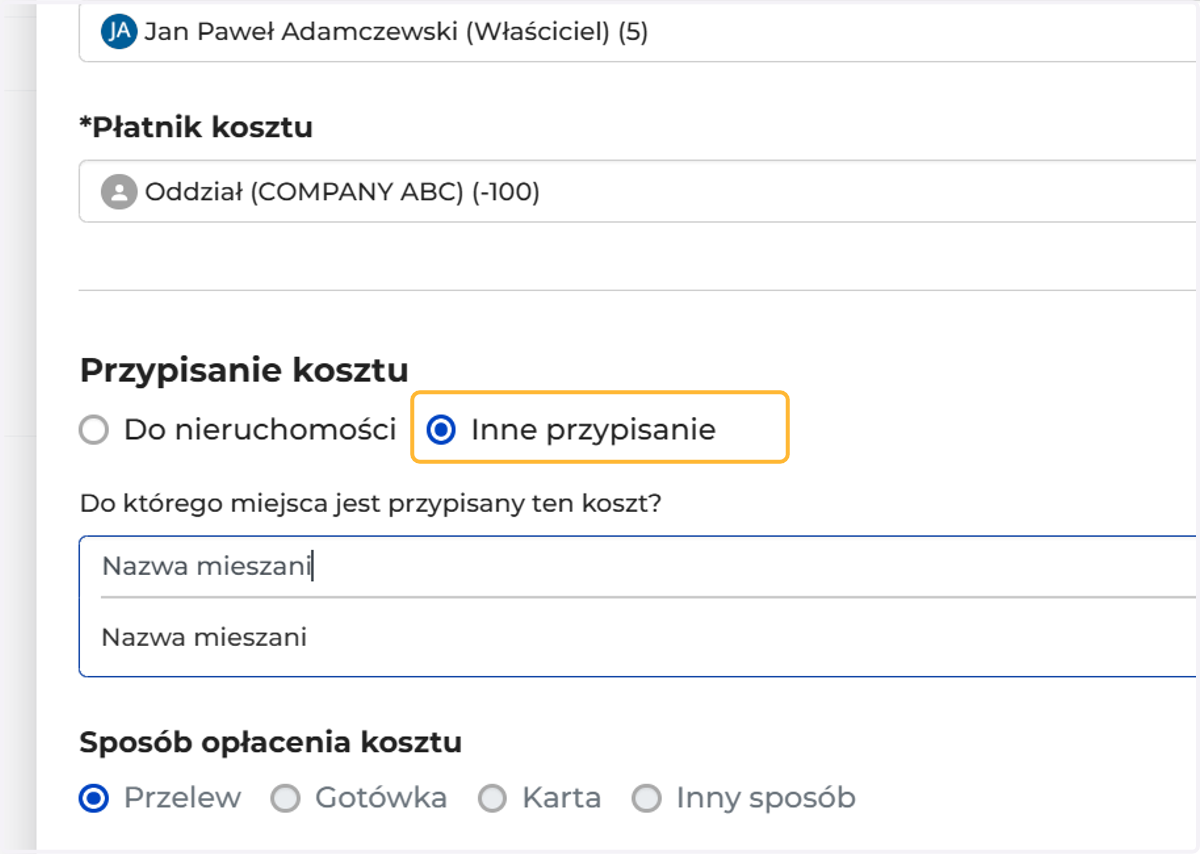Click the JA avatar icon
The height and width of the screenshot is (854, 1200).
click(119, 33)
